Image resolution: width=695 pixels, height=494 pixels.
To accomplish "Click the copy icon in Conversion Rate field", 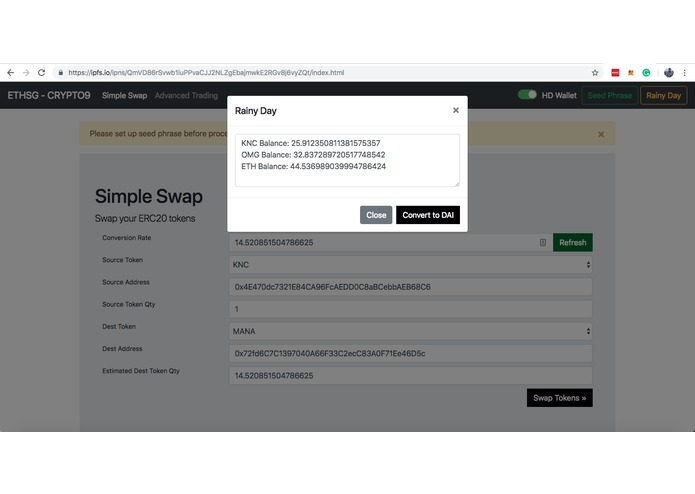I will 543,242.
